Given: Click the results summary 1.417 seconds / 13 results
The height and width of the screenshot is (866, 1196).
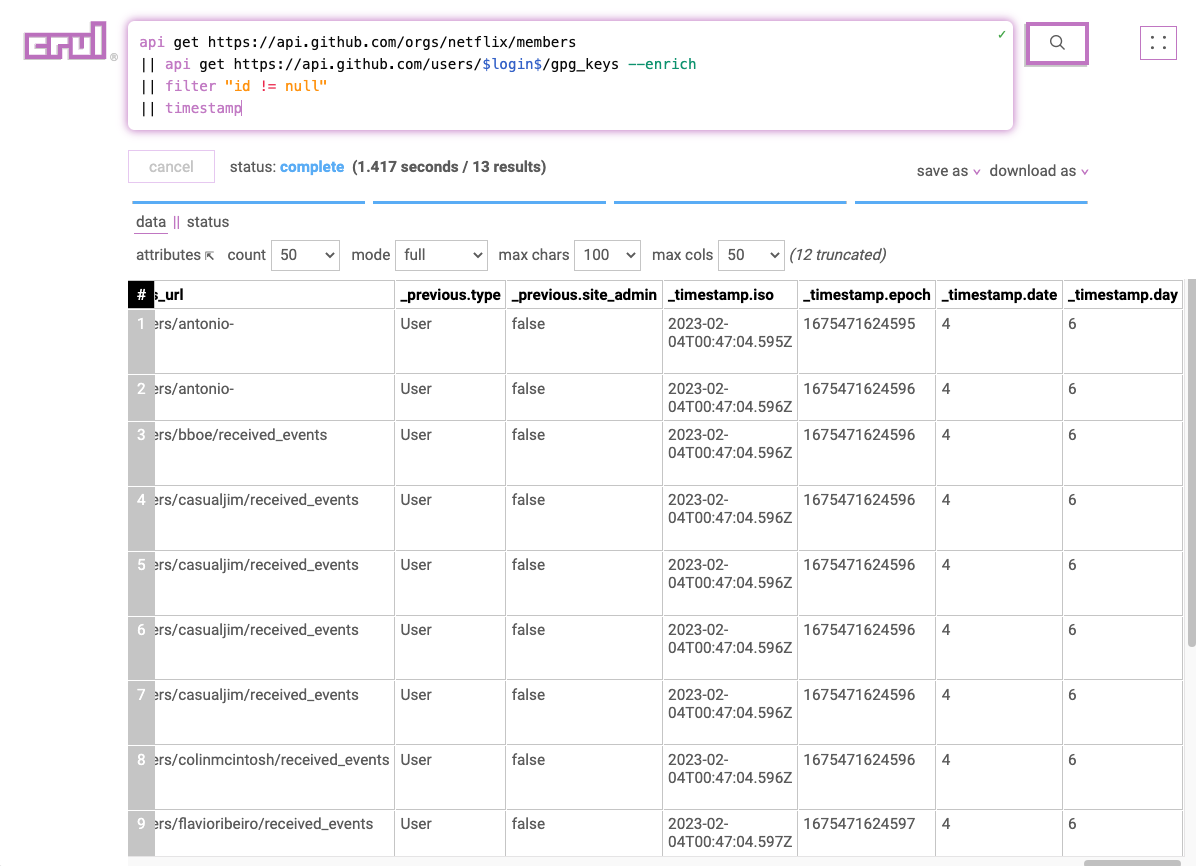Looking at the screenshot, I should coord(449,167).
